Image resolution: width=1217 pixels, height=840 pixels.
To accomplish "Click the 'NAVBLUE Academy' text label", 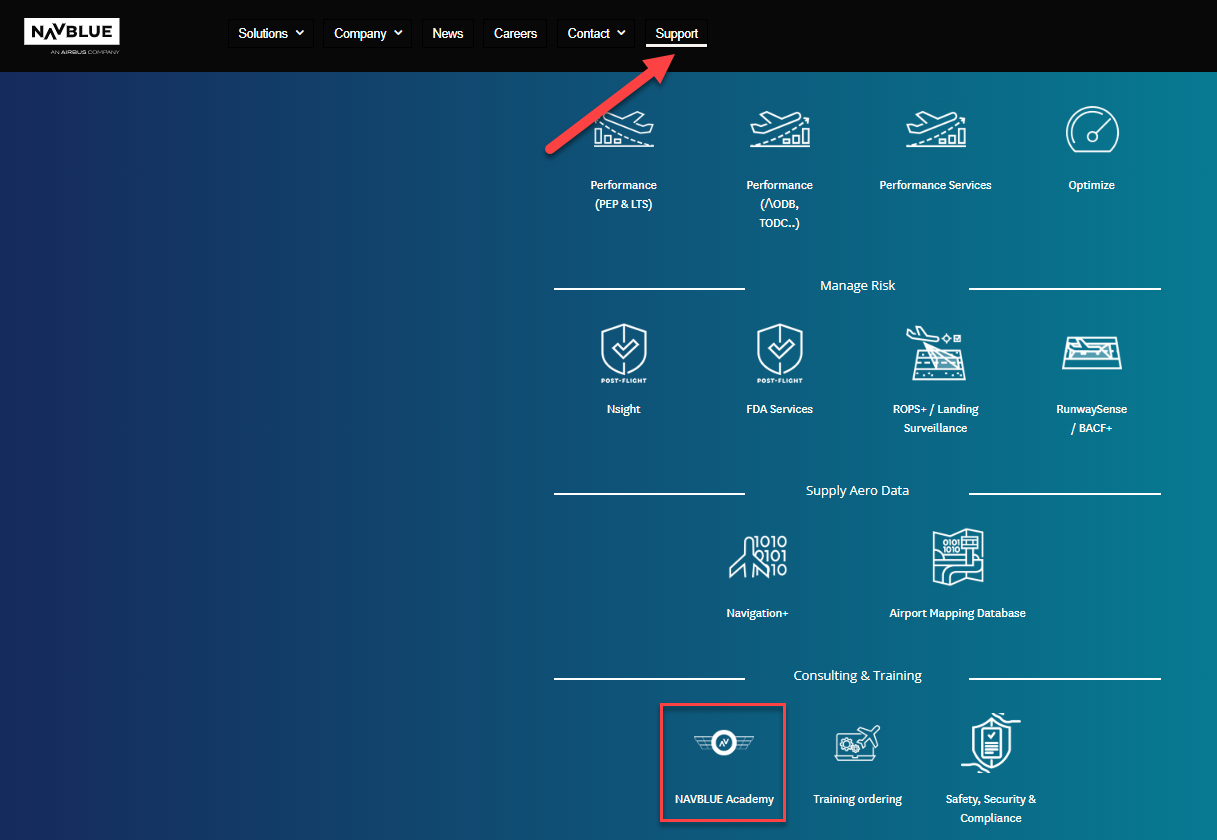I will 724,799.
